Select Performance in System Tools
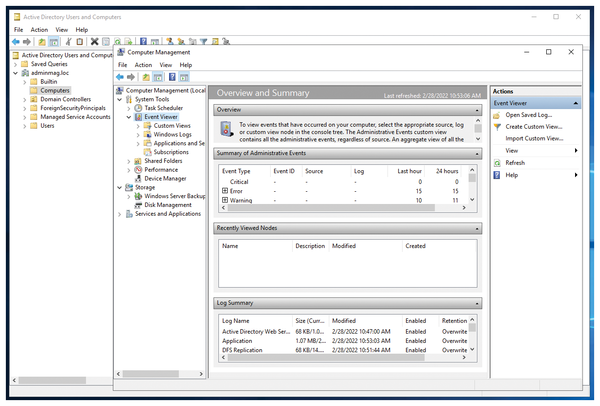 (161, 170)
